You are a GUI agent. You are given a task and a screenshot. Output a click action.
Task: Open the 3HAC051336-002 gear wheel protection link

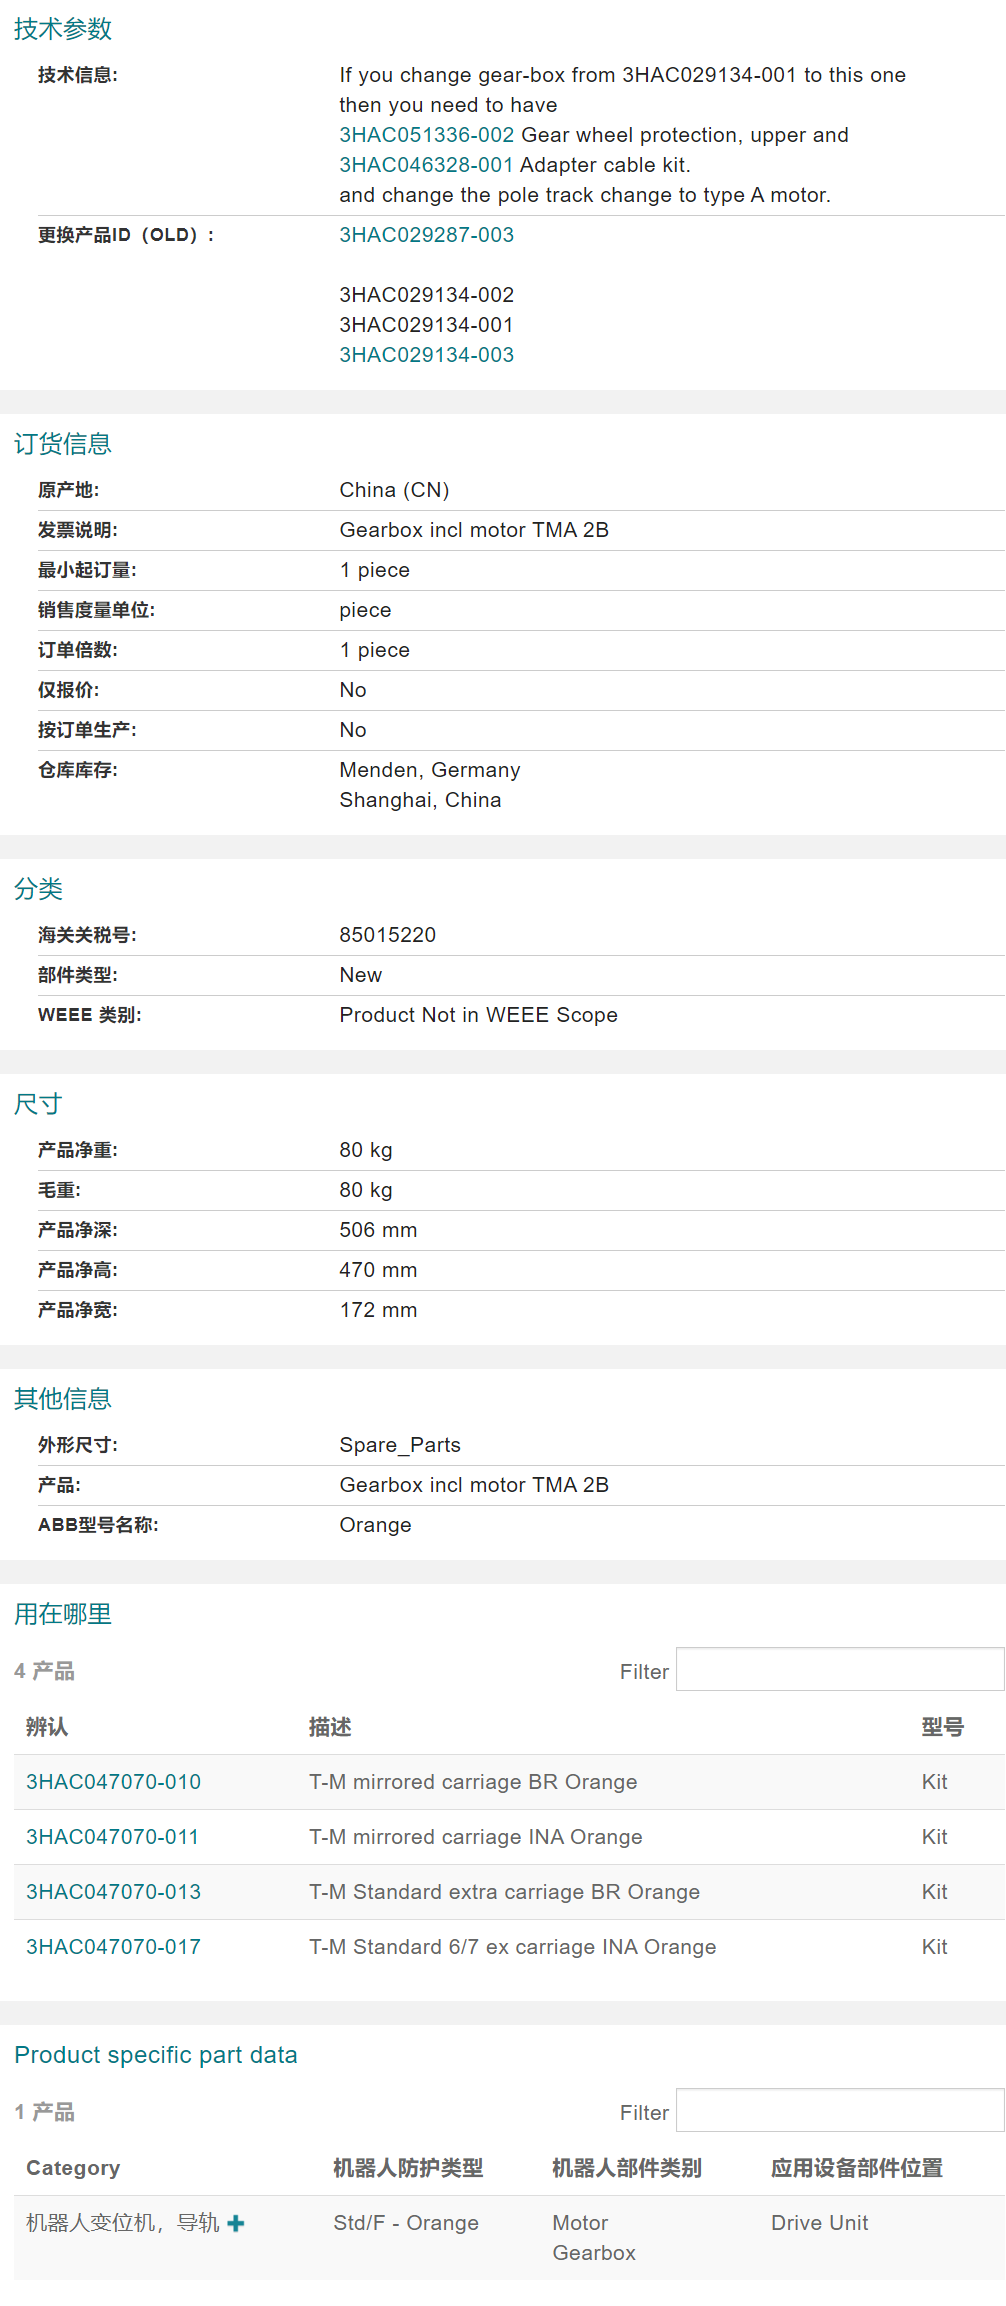pos(426,135)
